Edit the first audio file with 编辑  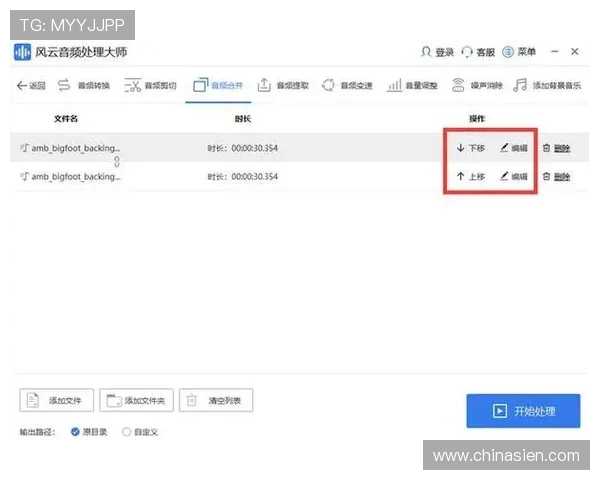pyautogui.click(x=514, y=148)
